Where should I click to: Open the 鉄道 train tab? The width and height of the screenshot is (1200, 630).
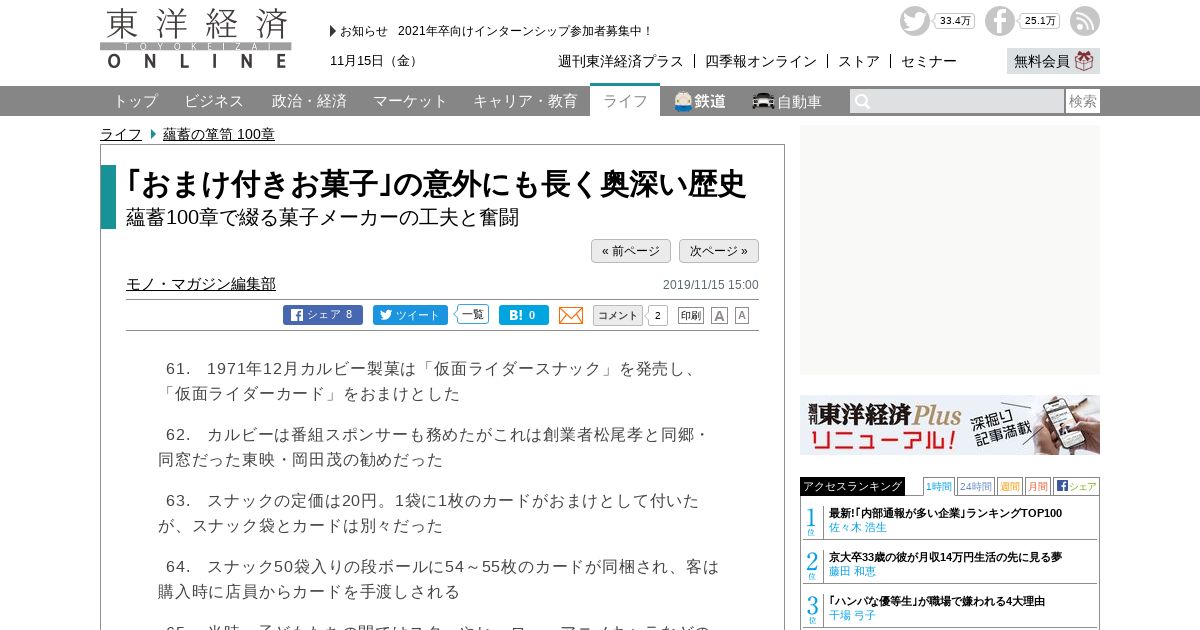point(700,101)
